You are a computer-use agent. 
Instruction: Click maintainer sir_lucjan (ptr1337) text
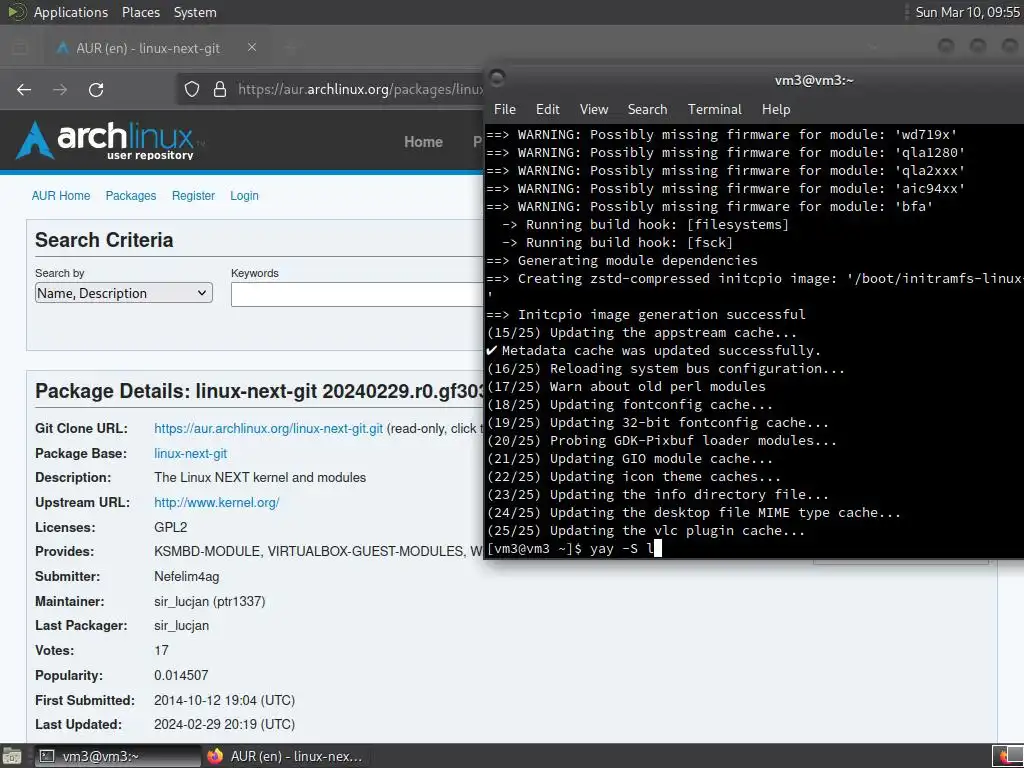click(x=210, y=601)
